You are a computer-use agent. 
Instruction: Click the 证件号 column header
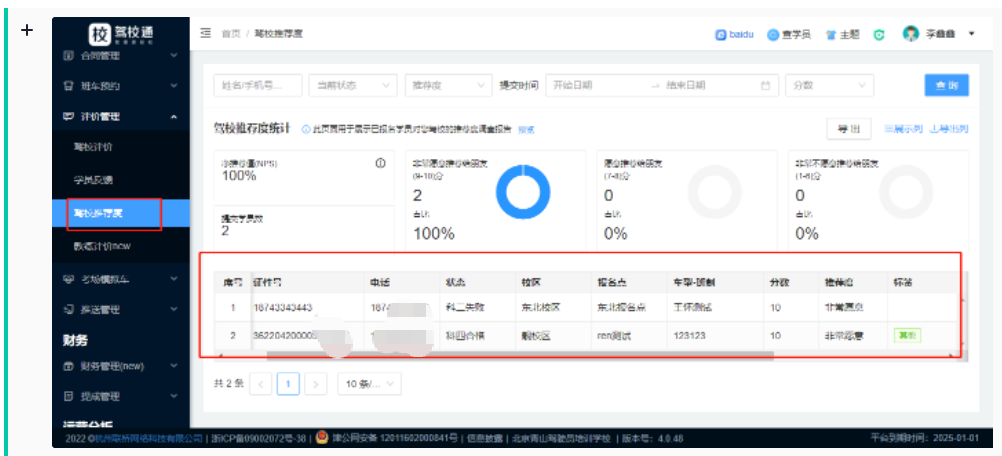click(268, 282)
